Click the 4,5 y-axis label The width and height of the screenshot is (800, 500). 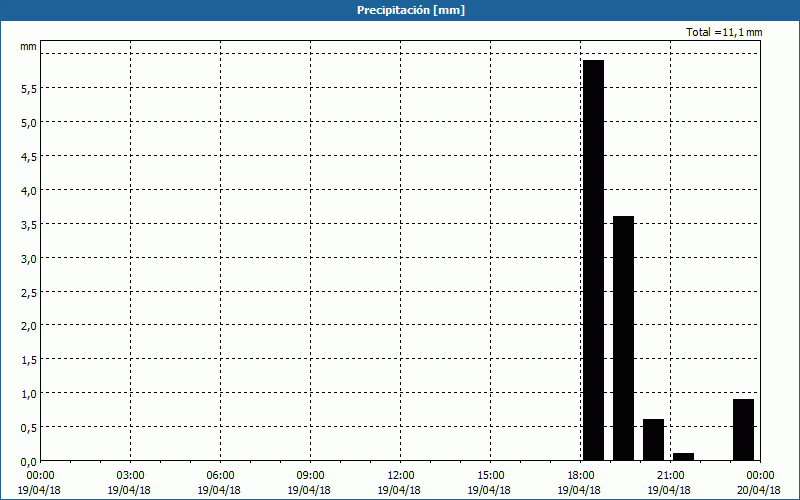click(29, 157)
